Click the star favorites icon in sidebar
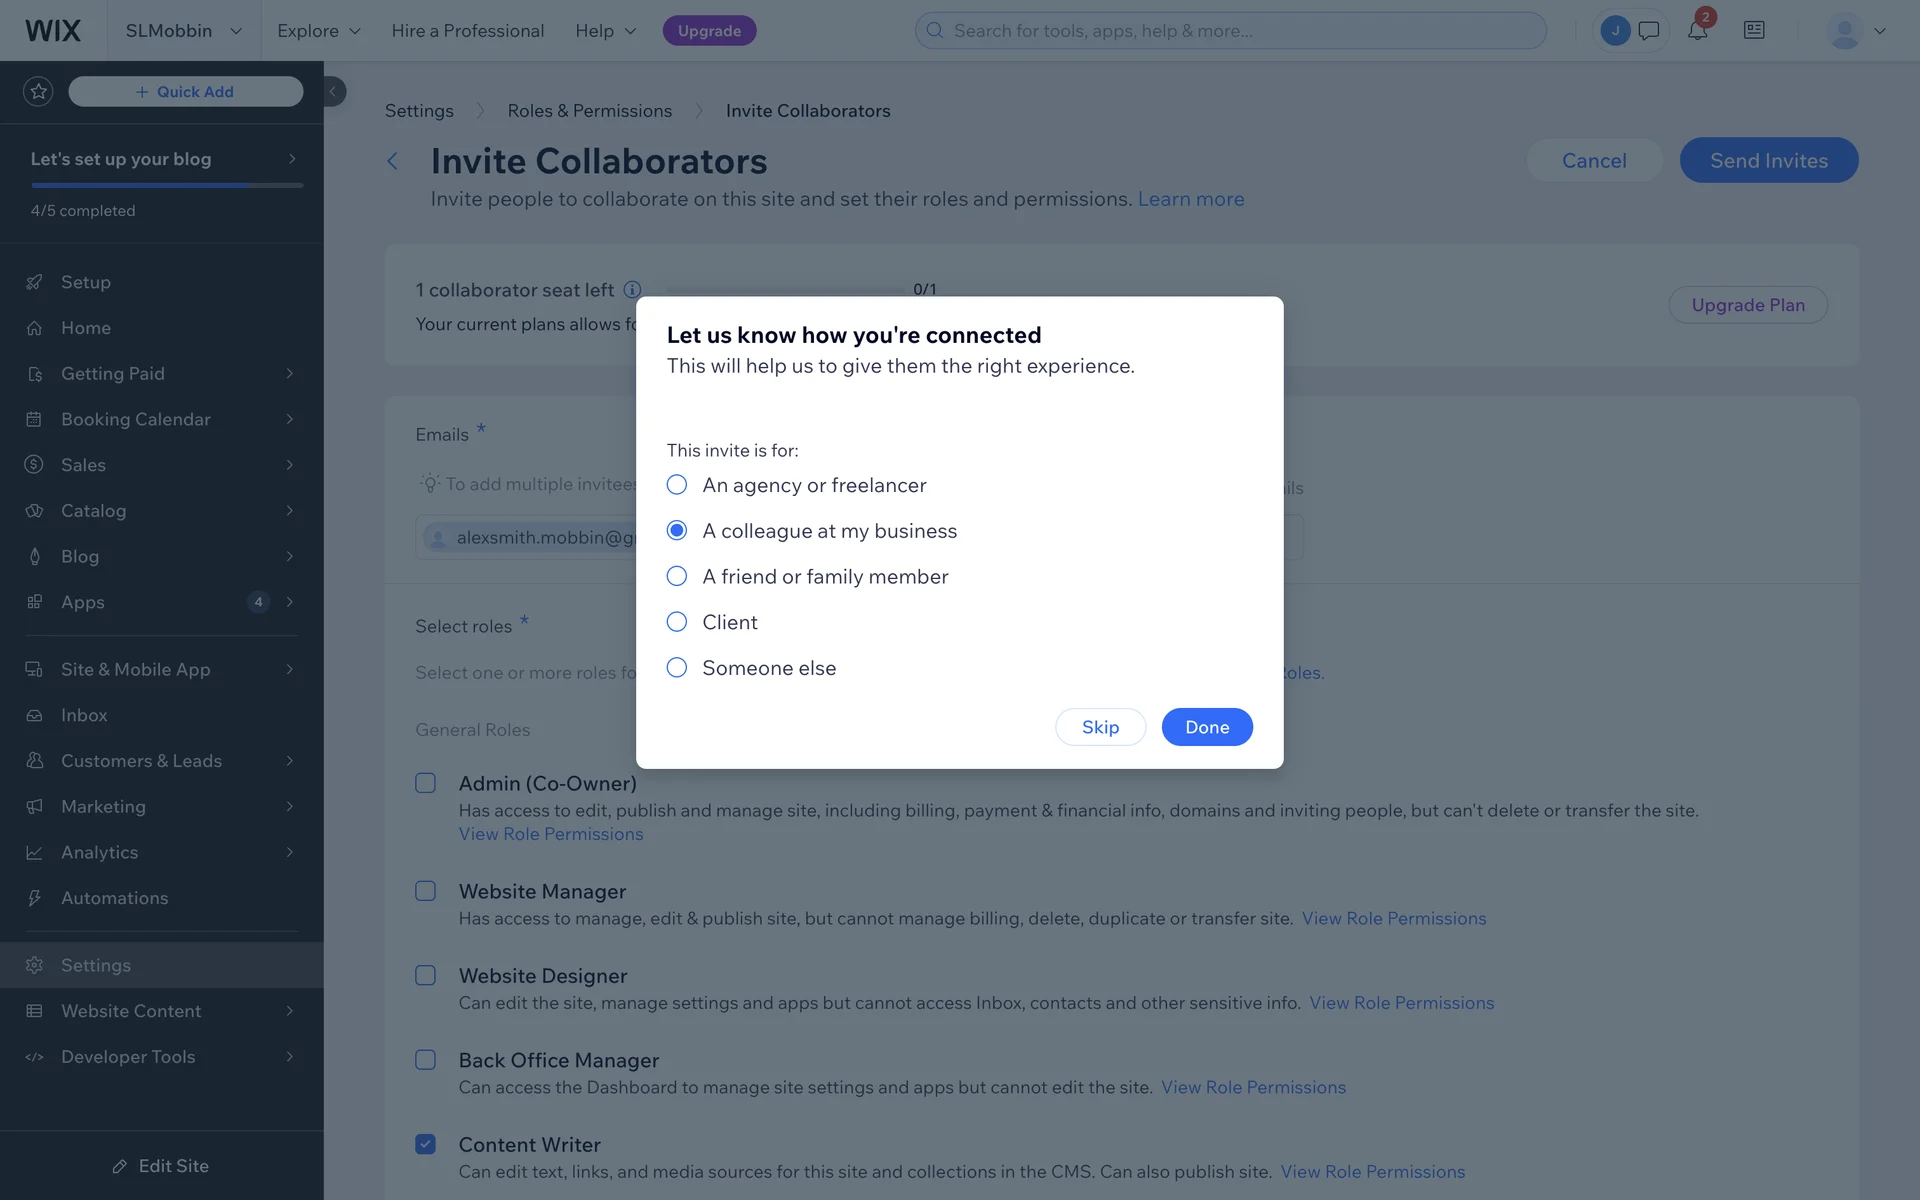Screen dimensions: 1920x1200 tap(38, 92)
